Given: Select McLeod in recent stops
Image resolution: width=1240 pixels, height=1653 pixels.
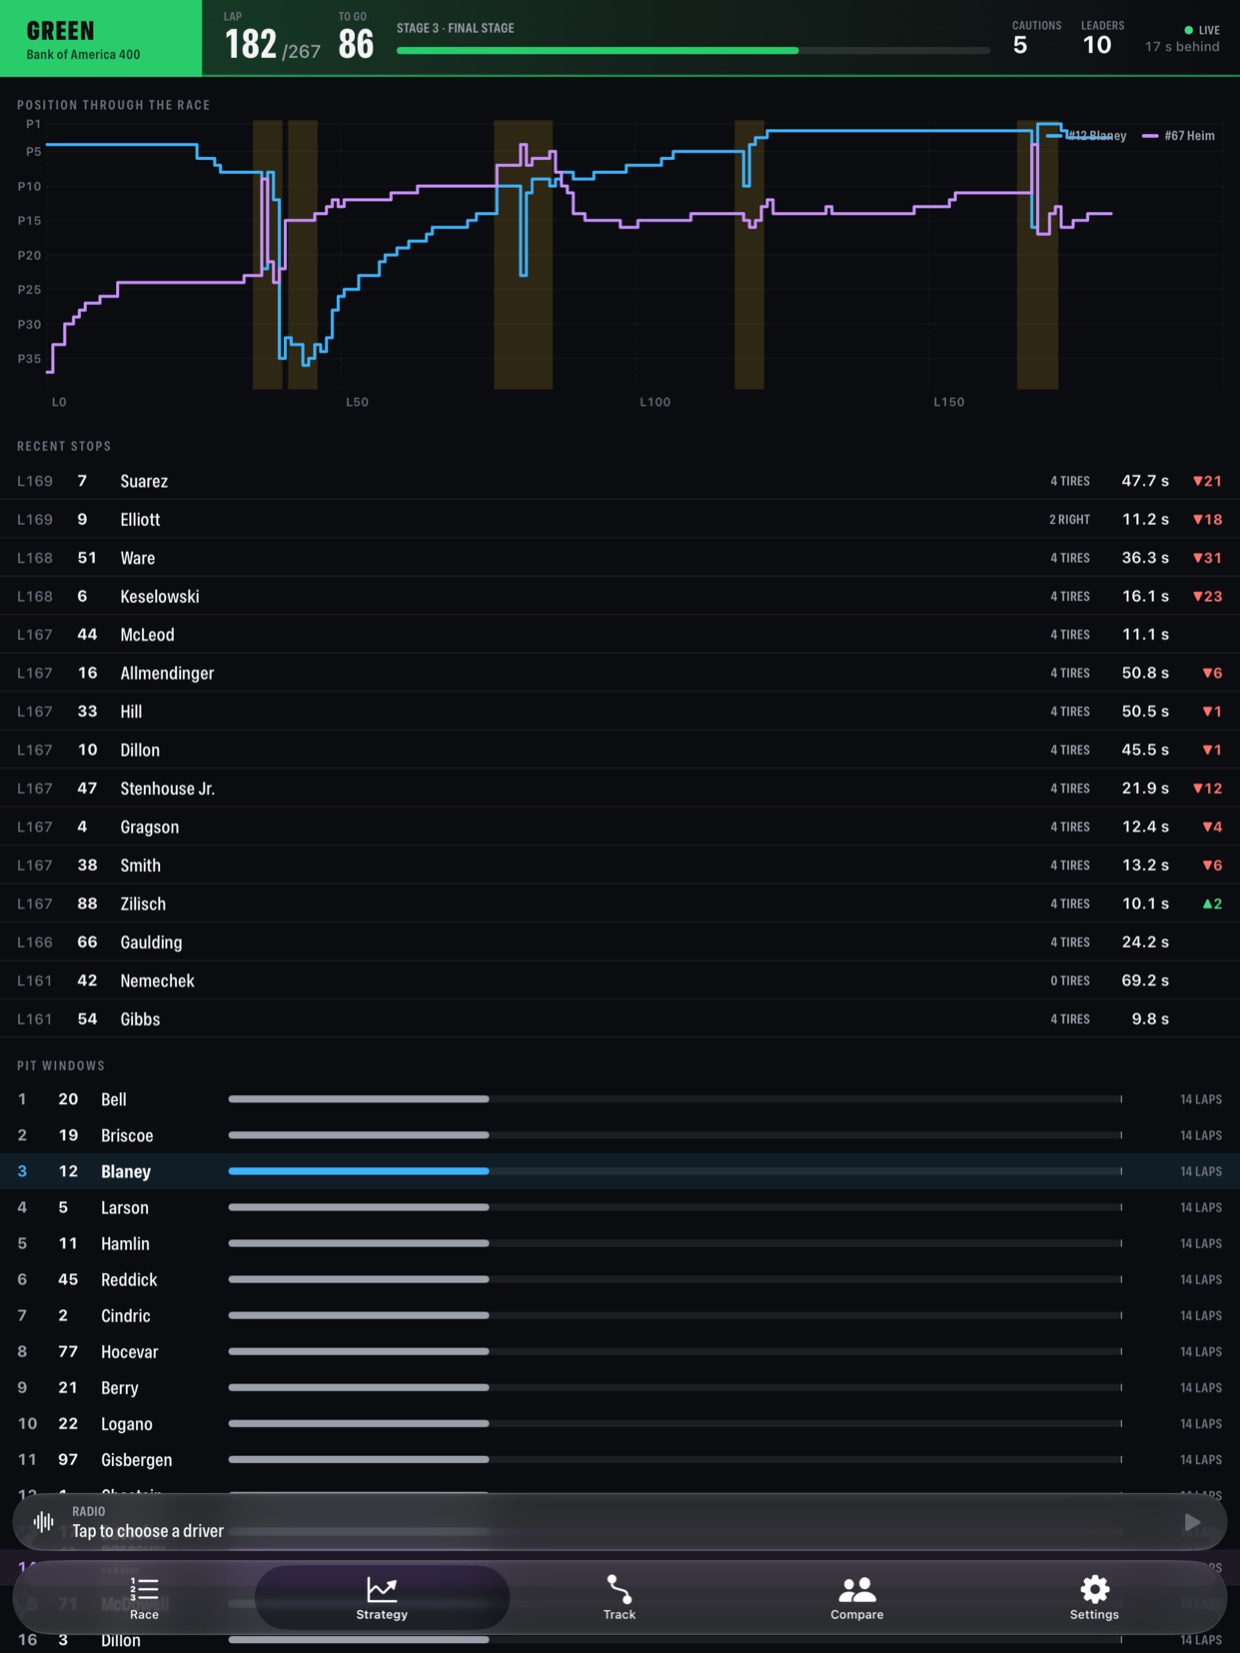Looking at the screenshot, I should point(620,634).
